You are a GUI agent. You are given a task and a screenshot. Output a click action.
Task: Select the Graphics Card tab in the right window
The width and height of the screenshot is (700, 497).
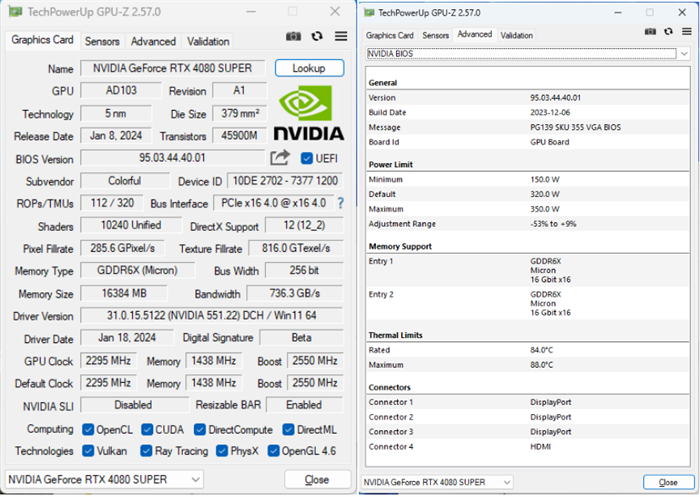[390, 35]
